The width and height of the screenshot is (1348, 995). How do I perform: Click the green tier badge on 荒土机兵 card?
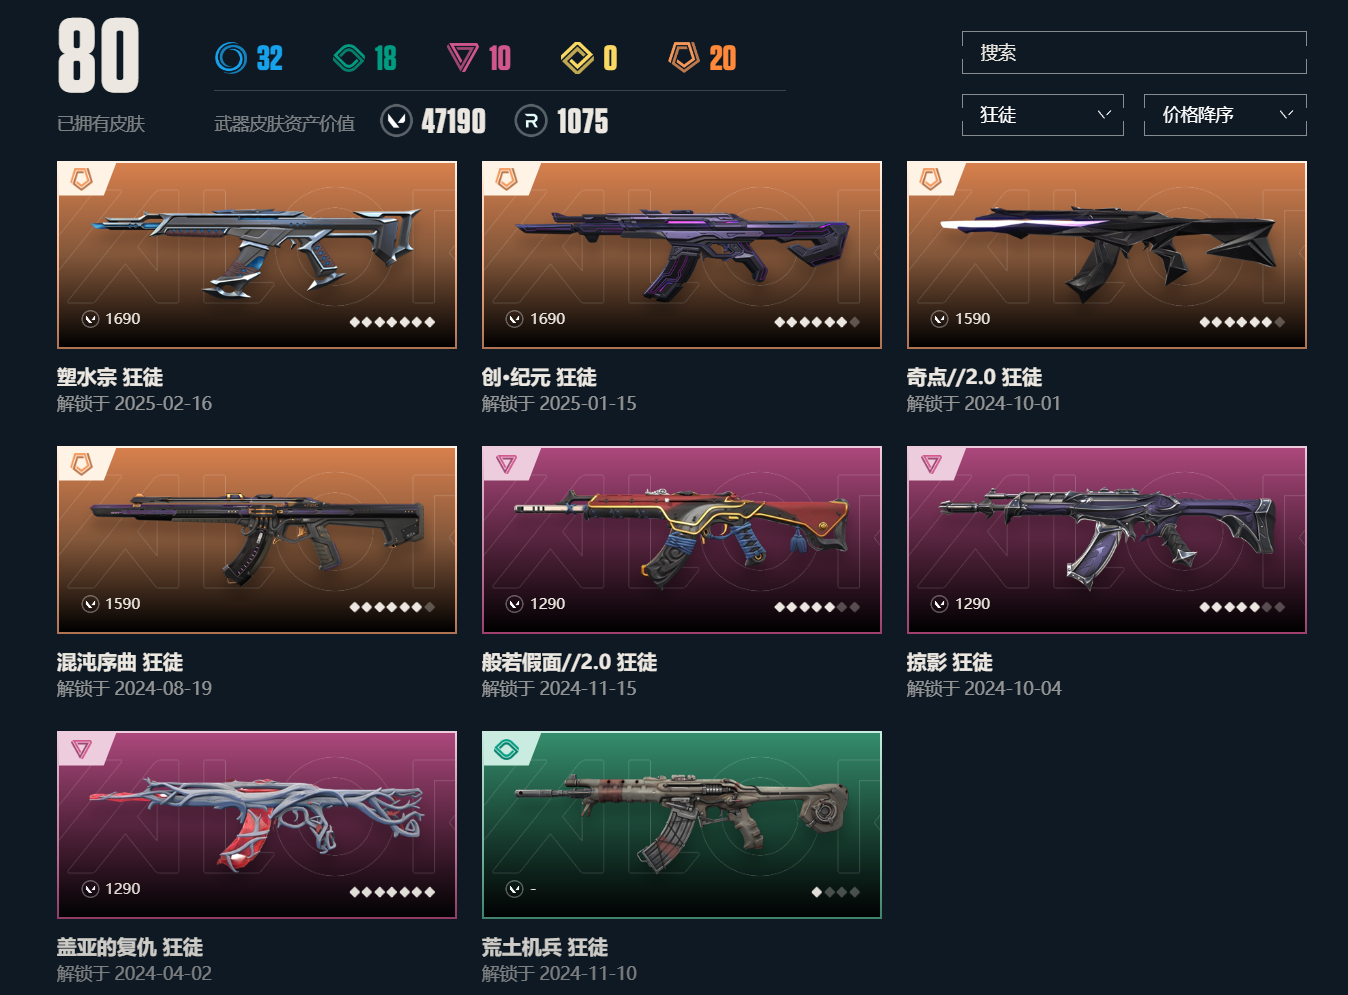[x=506, y=749]
